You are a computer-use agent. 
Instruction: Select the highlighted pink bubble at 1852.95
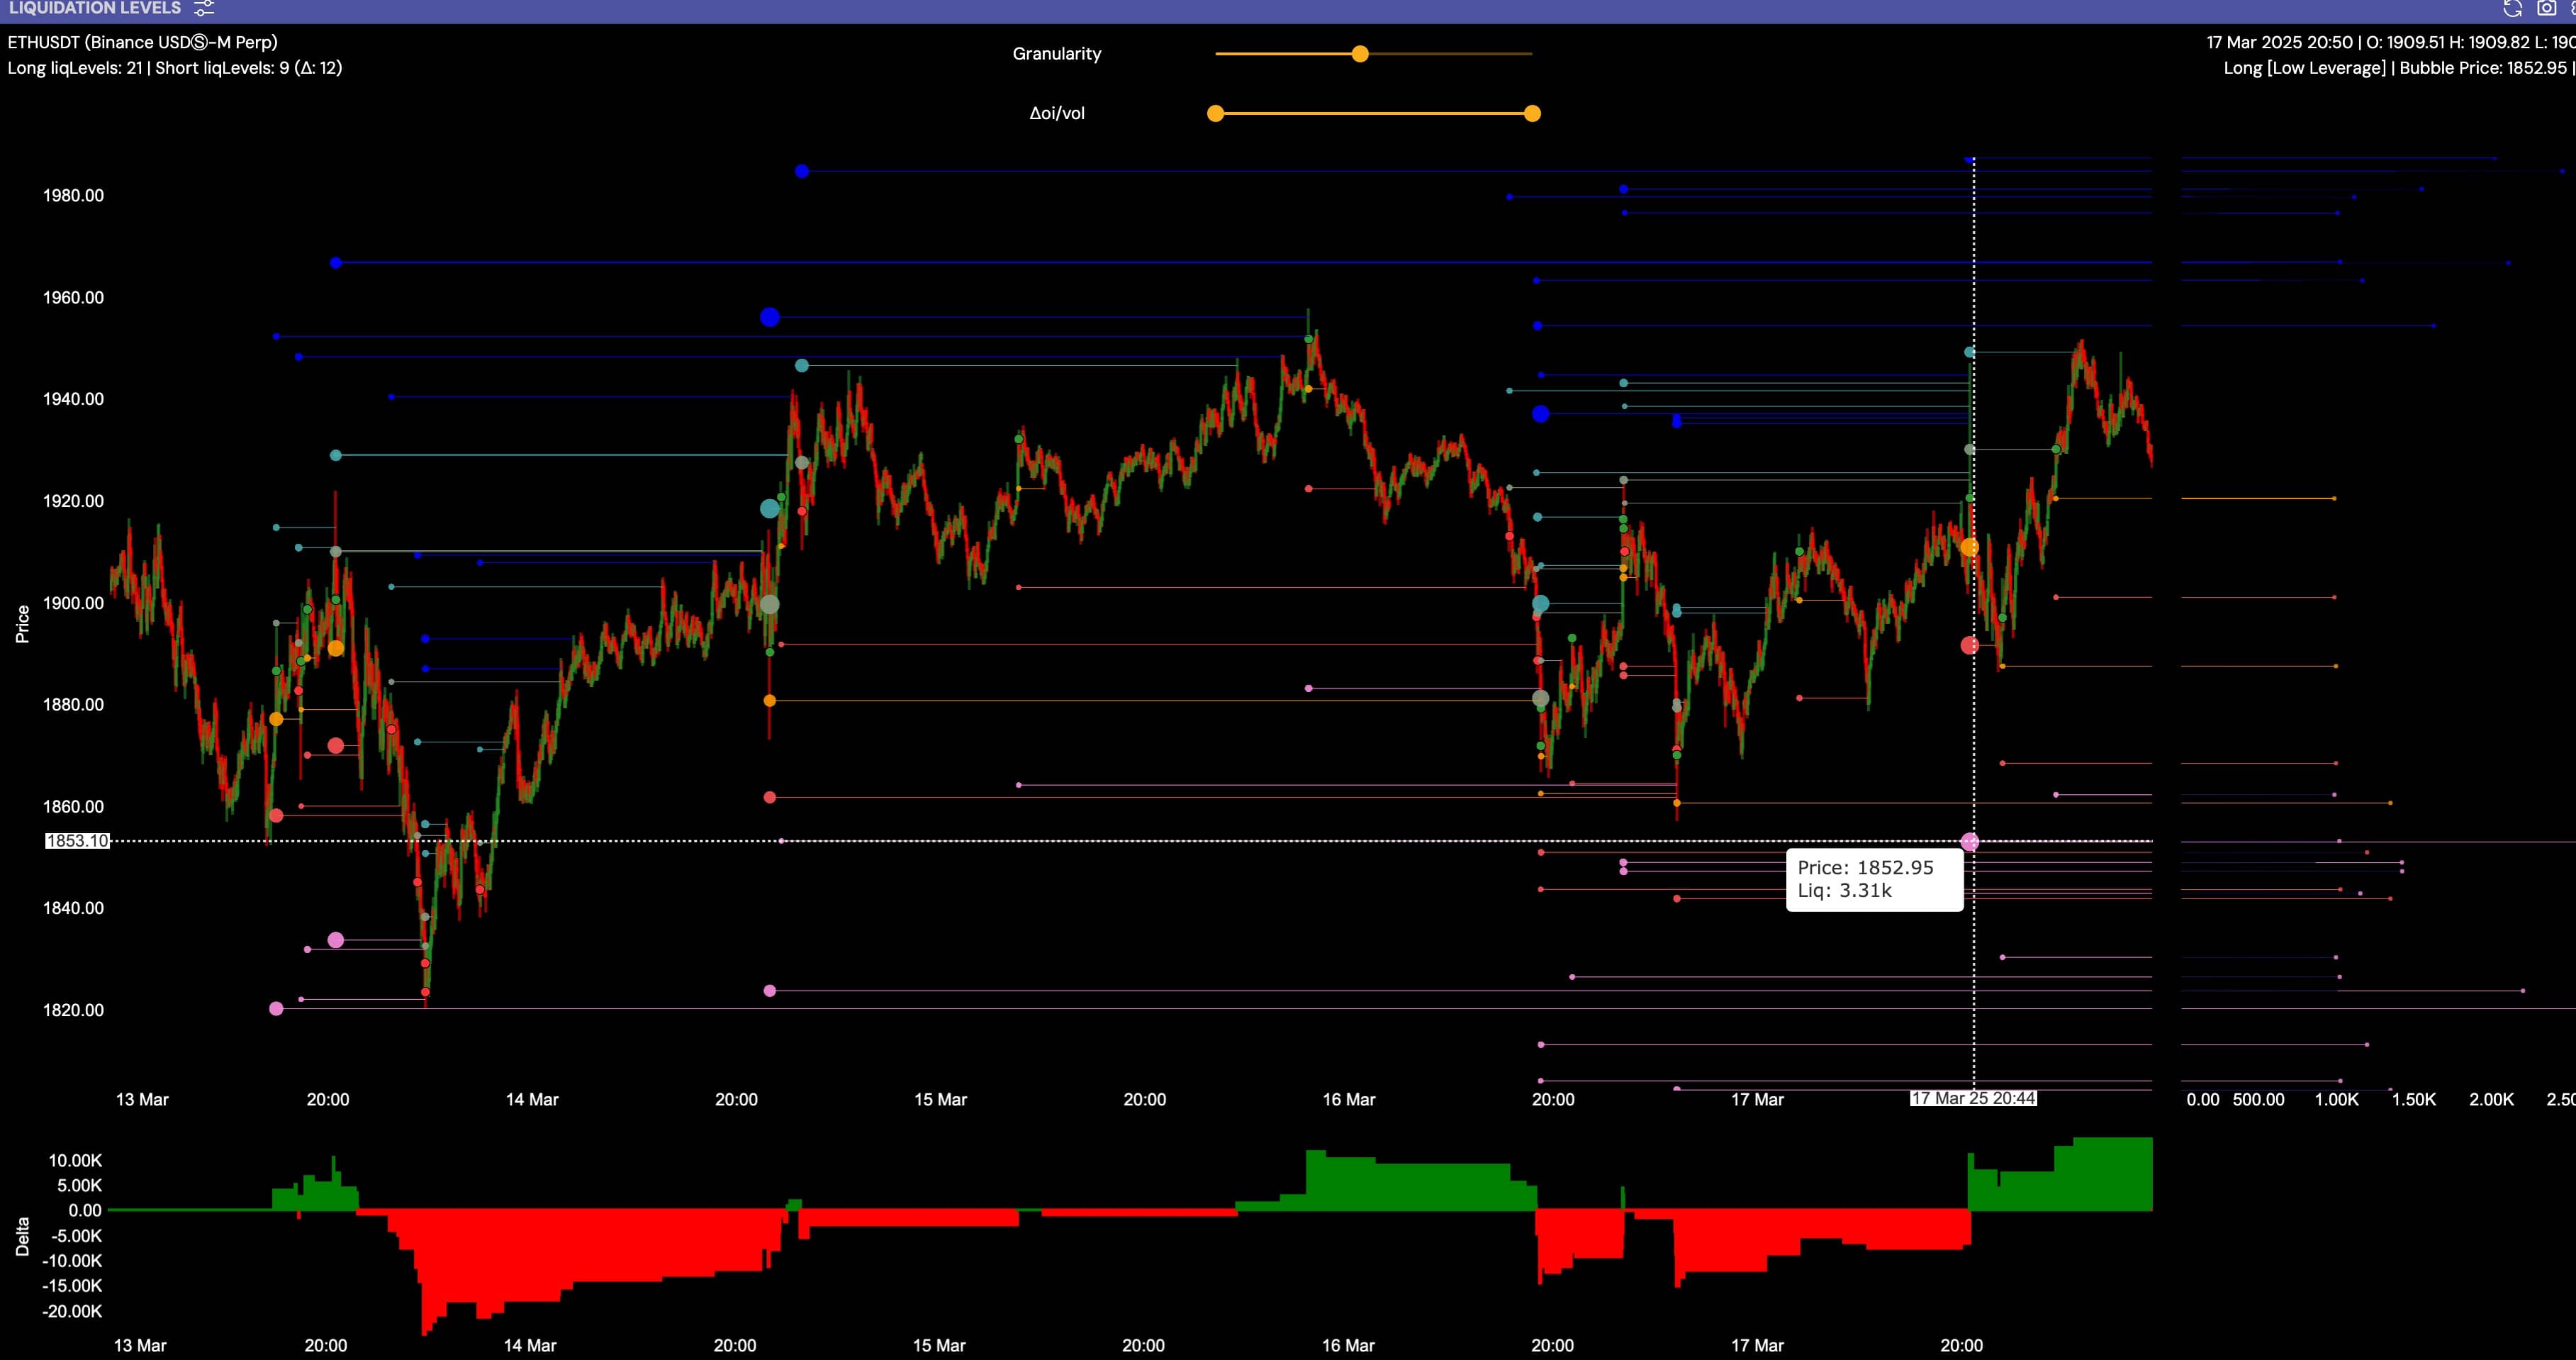[x=1969, y=843]
